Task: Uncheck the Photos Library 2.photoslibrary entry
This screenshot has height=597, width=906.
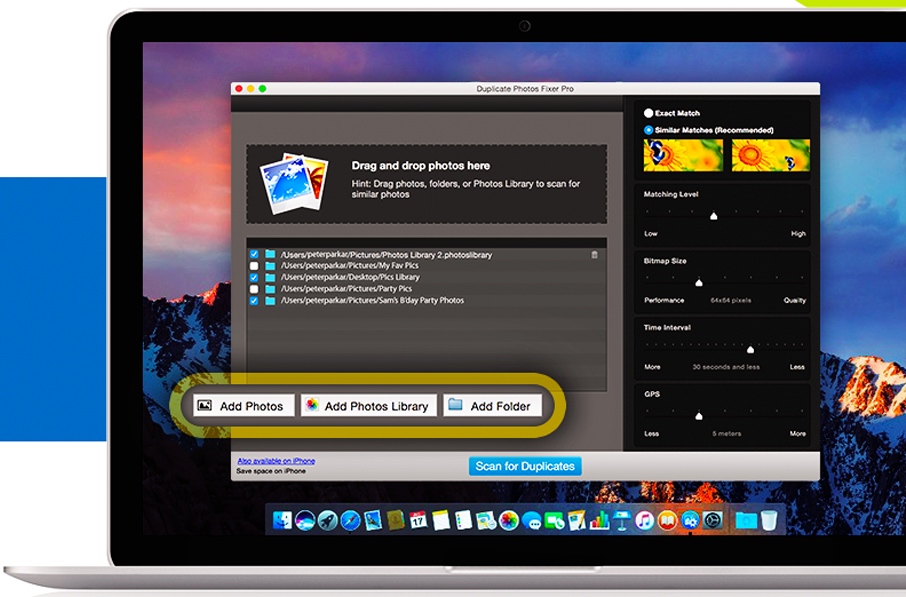Action: 253,254
